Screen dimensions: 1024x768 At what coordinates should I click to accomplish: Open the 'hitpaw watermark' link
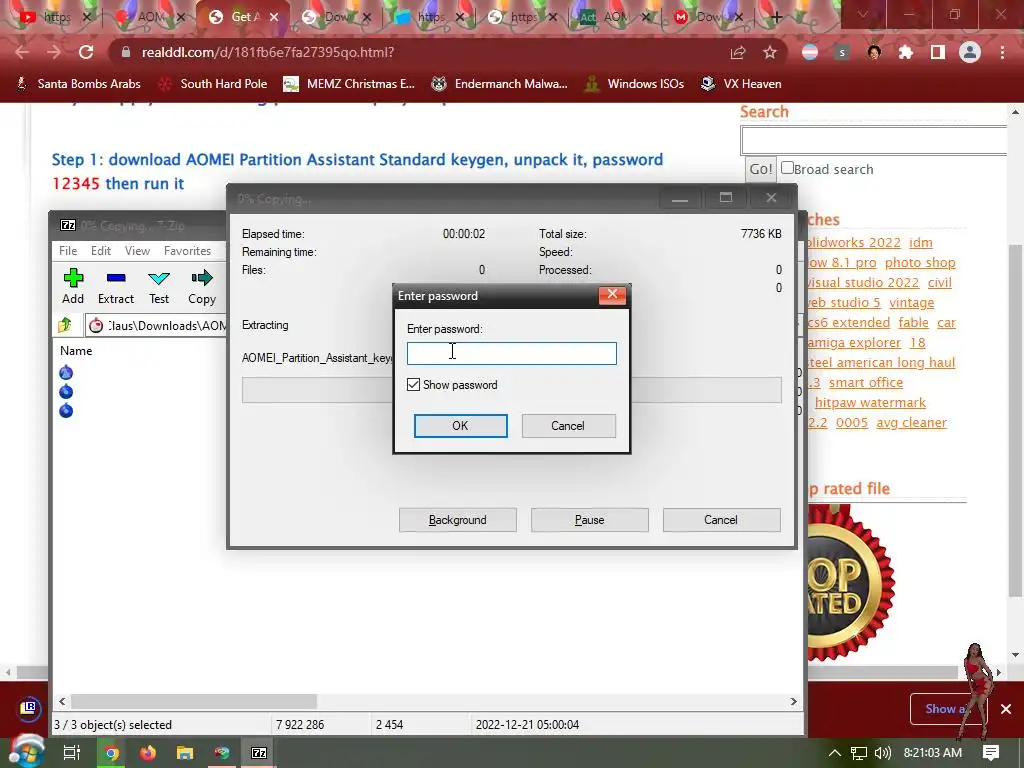[x=870, y=403]
